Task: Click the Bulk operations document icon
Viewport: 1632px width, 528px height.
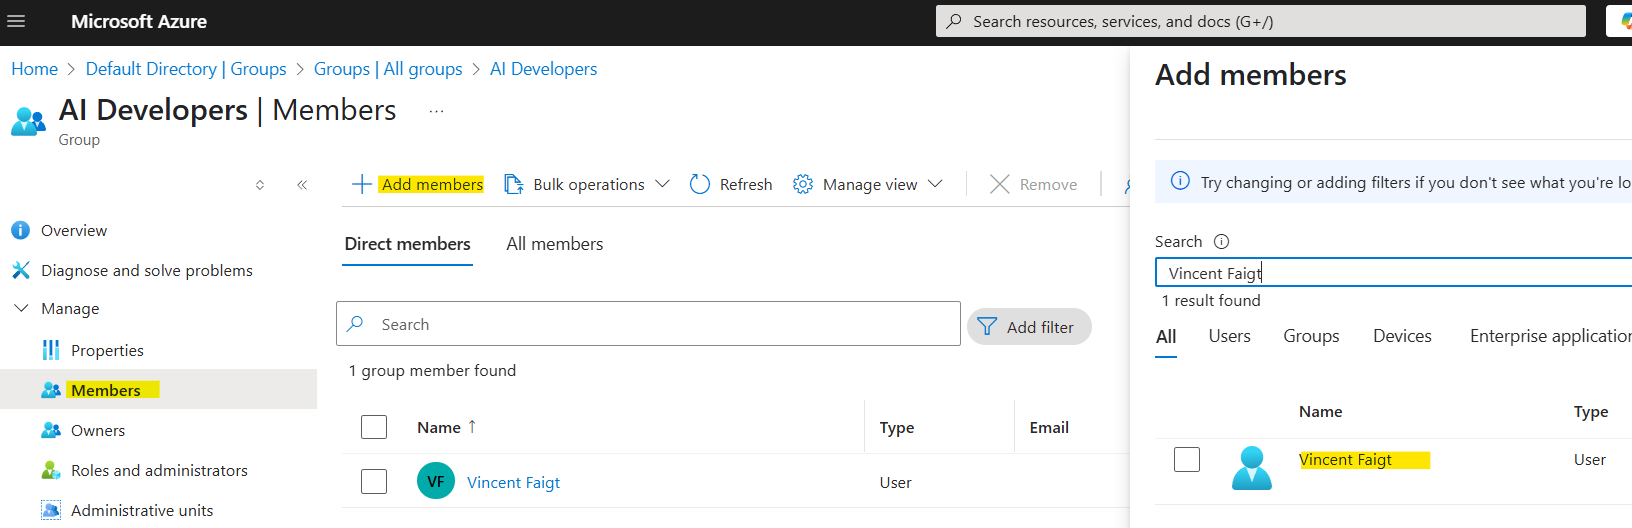Action: click(x=513, y=184)
